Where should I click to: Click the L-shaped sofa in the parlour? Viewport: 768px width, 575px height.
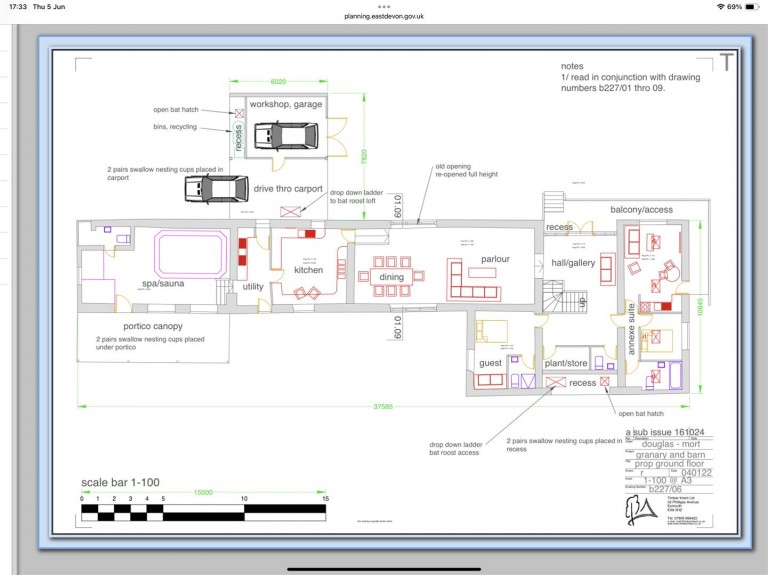(474, 280)
